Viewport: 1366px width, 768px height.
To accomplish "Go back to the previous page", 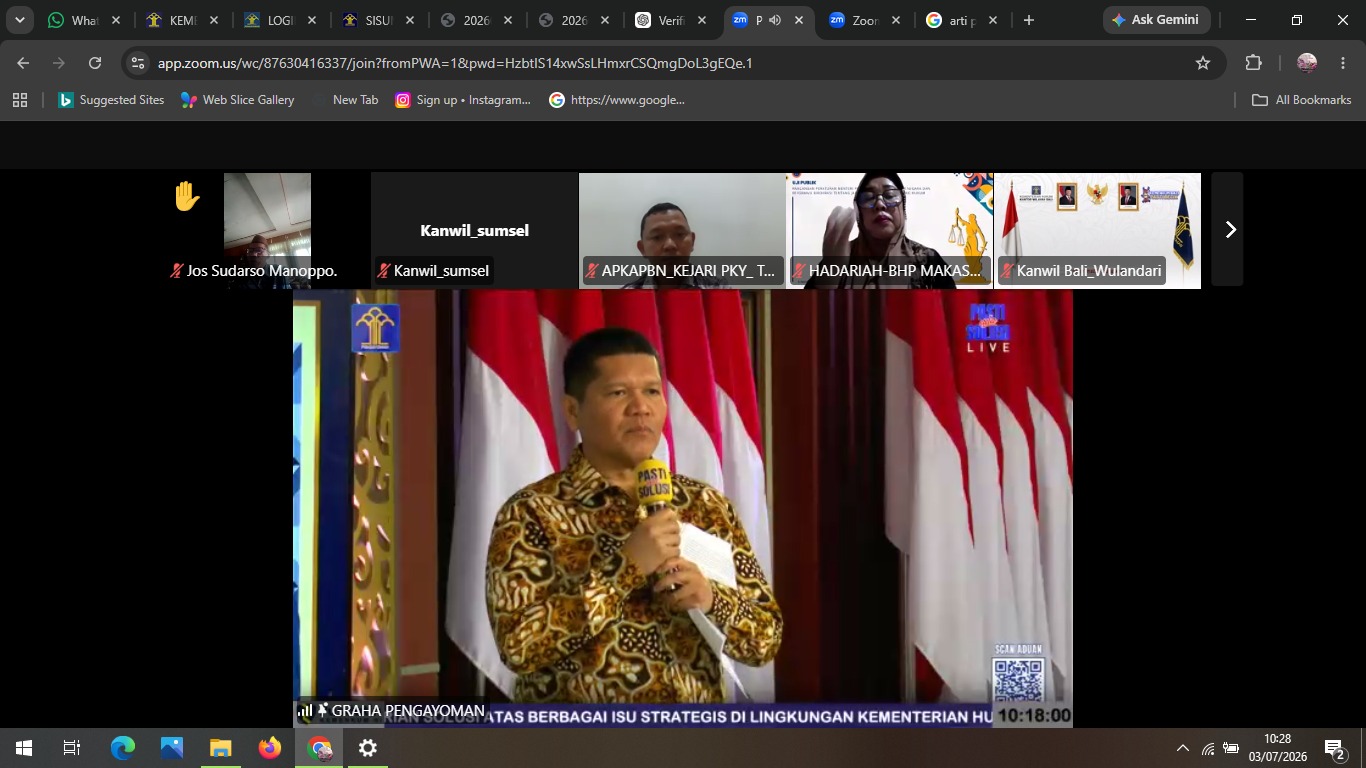I will pos(23,63).
